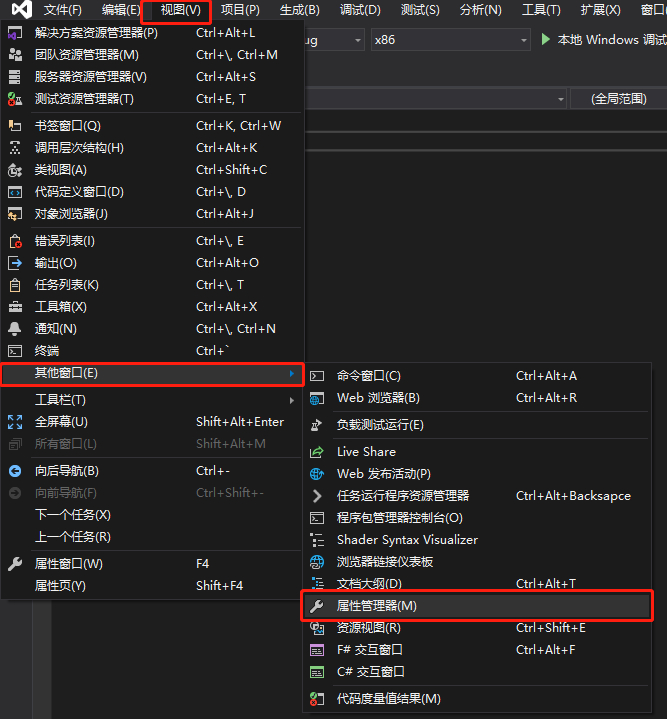Select 属性管理器(M) in submenu
This screenshot has height=719, width=667.
click(477, 606)
